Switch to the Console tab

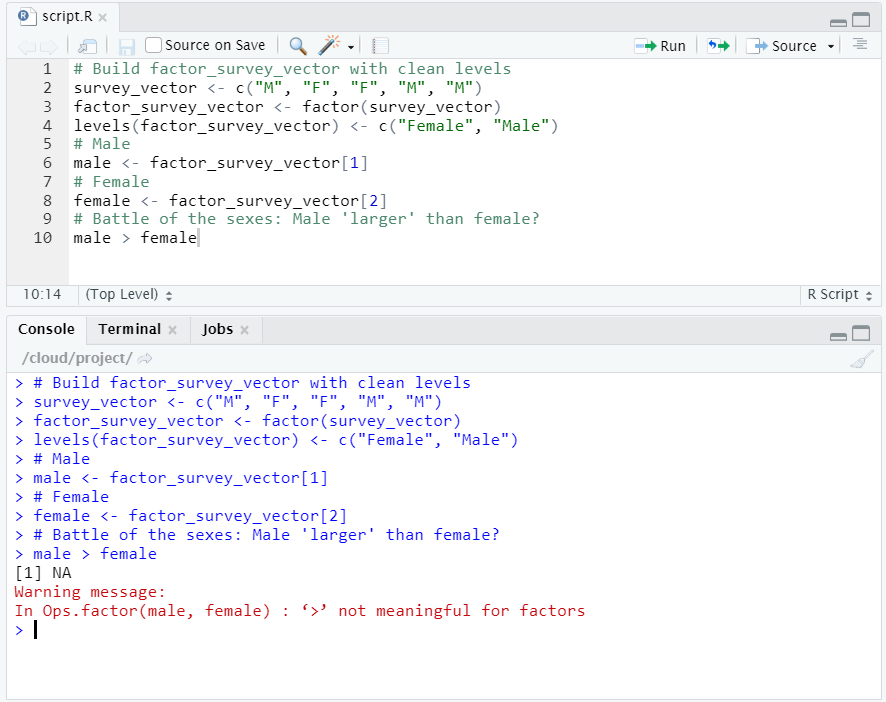[x=46, y=330]
